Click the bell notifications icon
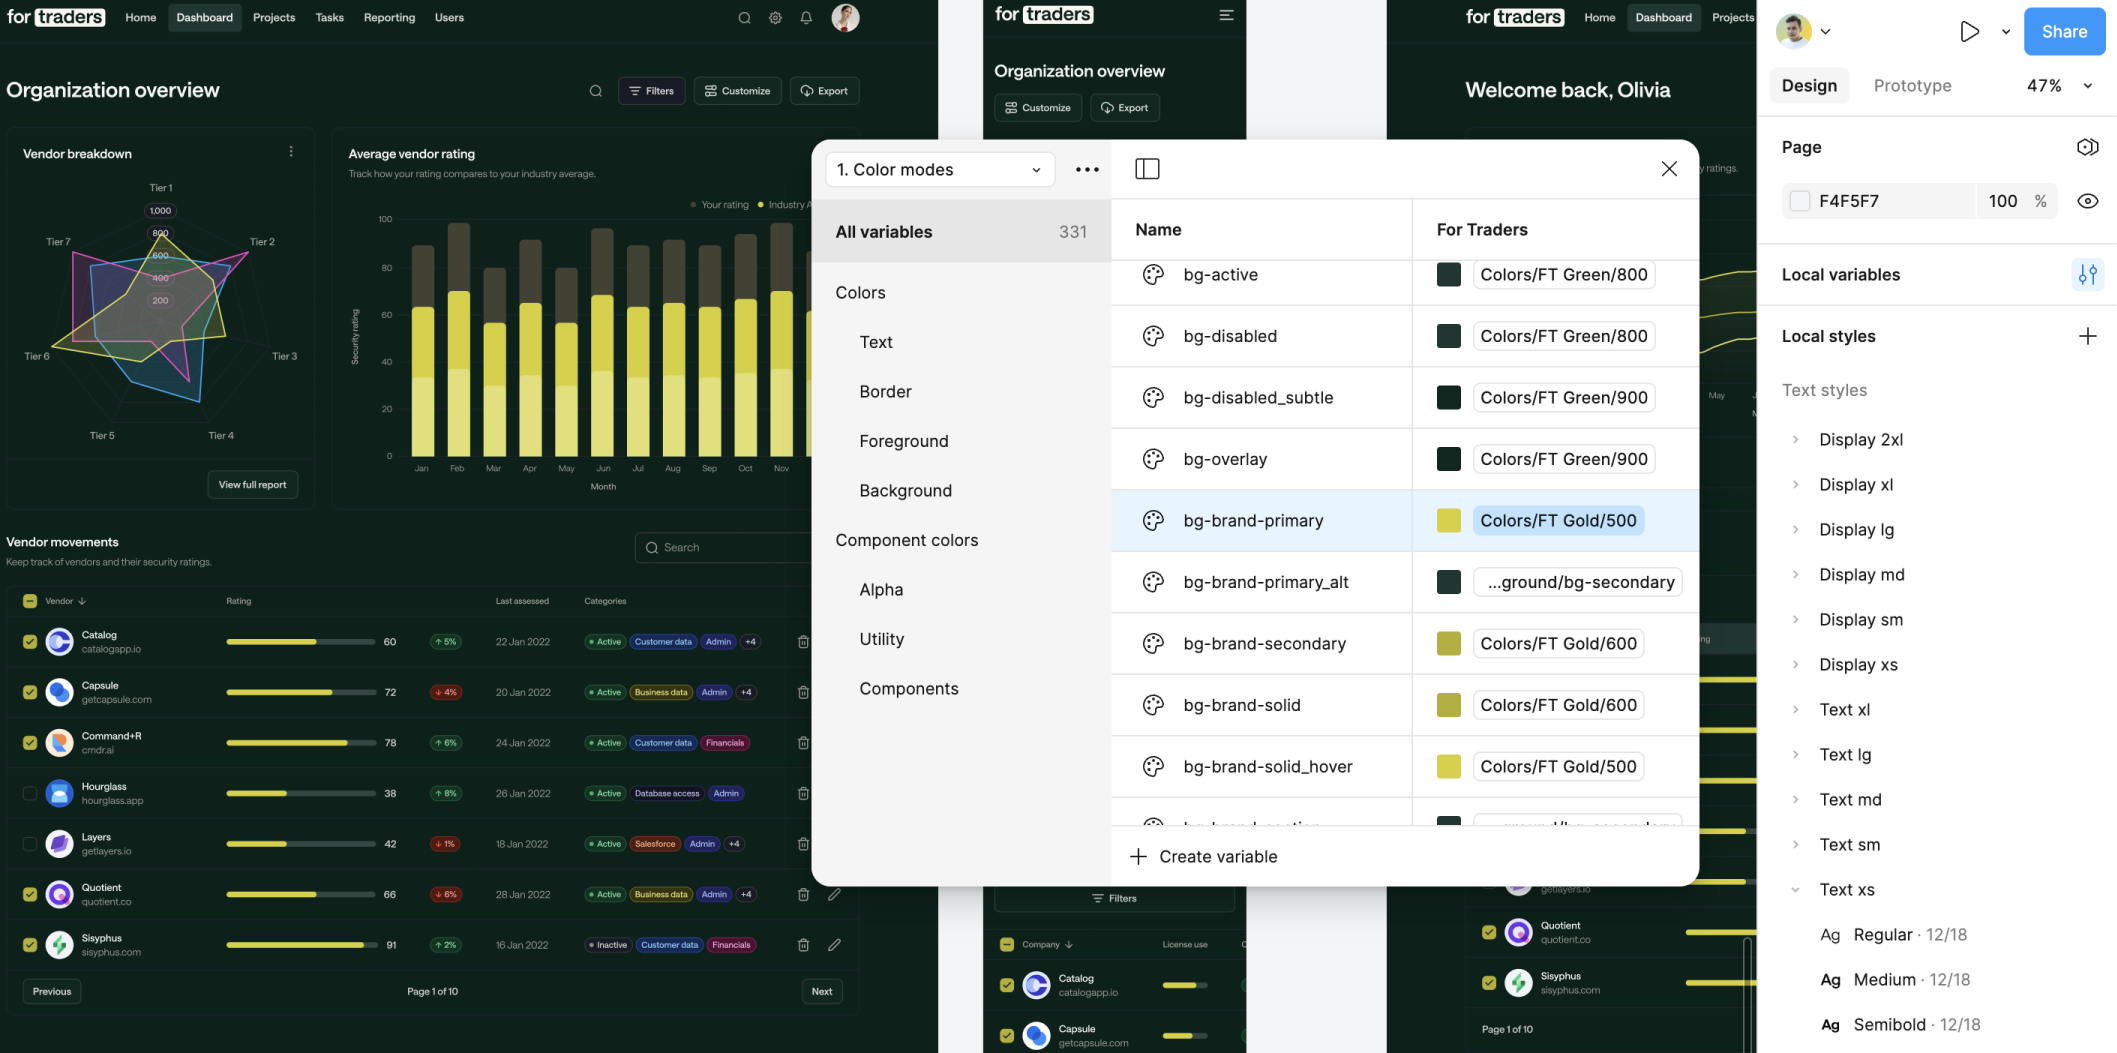 coord(806,18)
